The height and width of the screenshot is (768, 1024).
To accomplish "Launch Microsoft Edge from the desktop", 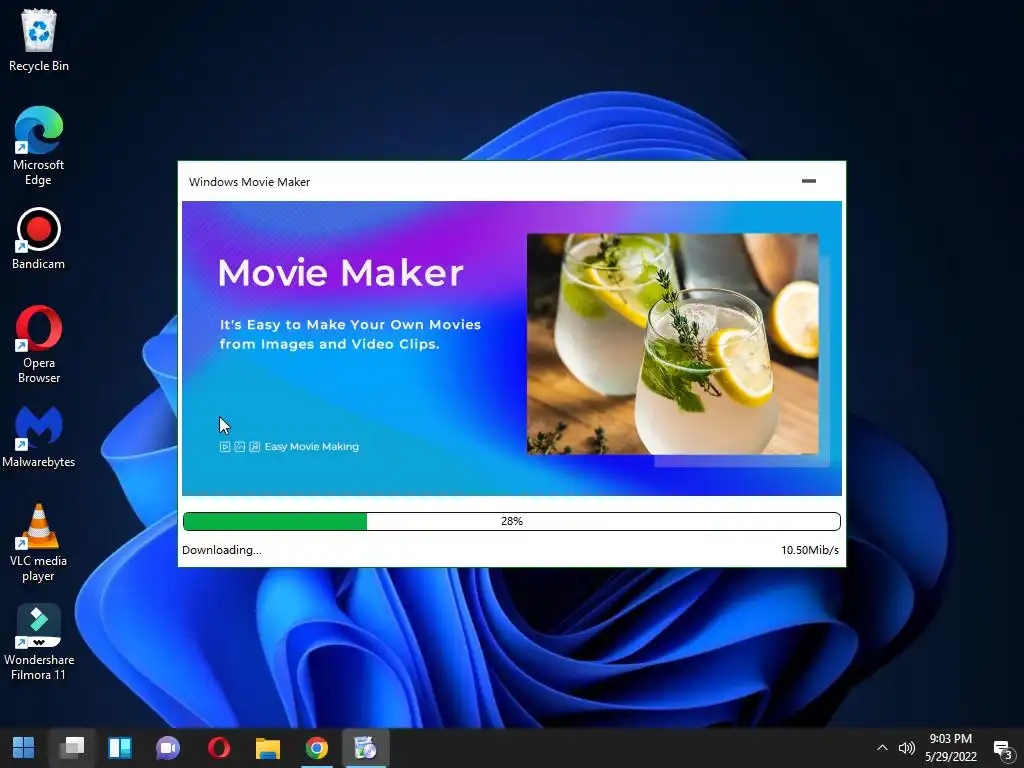I will [39, 146].
